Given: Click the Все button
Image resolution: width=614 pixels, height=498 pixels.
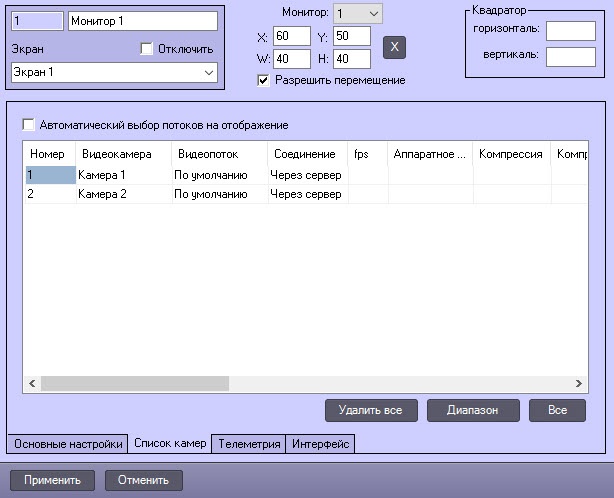Looking at the screenshot, I should [x=557, y=410].
